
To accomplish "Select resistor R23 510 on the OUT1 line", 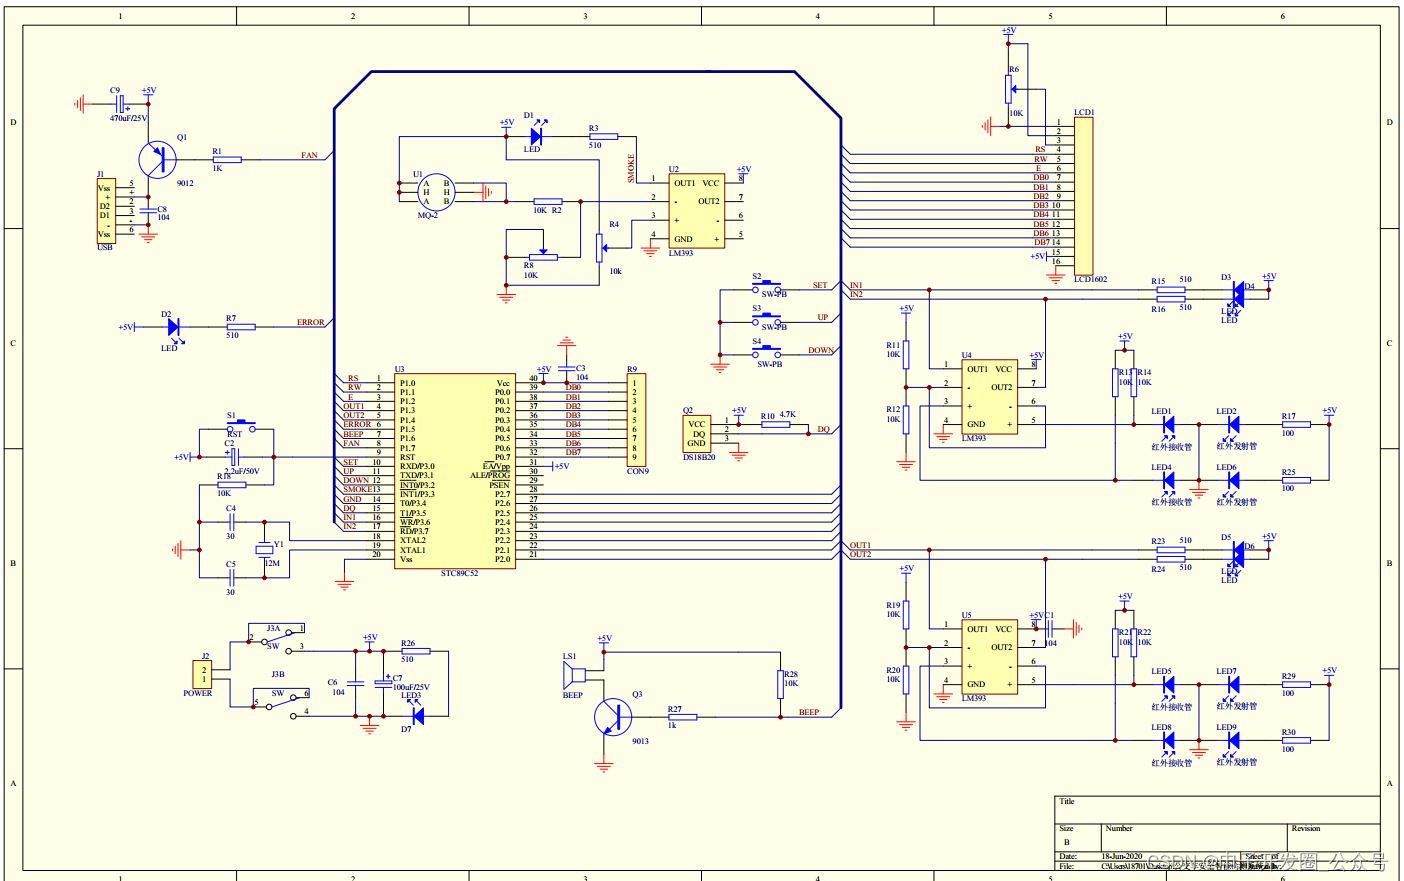I will 1171,549.
